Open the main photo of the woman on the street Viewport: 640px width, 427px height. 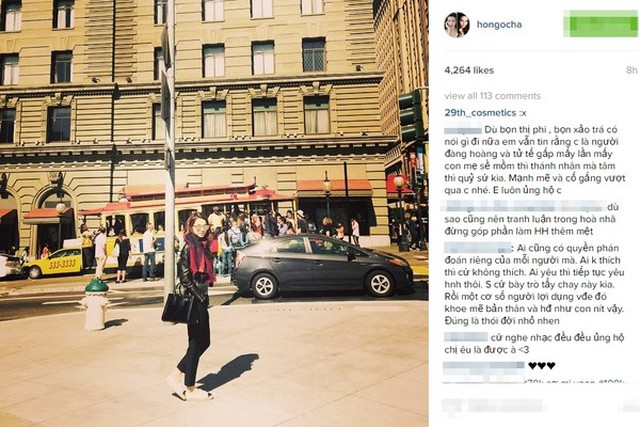point(214,214)
